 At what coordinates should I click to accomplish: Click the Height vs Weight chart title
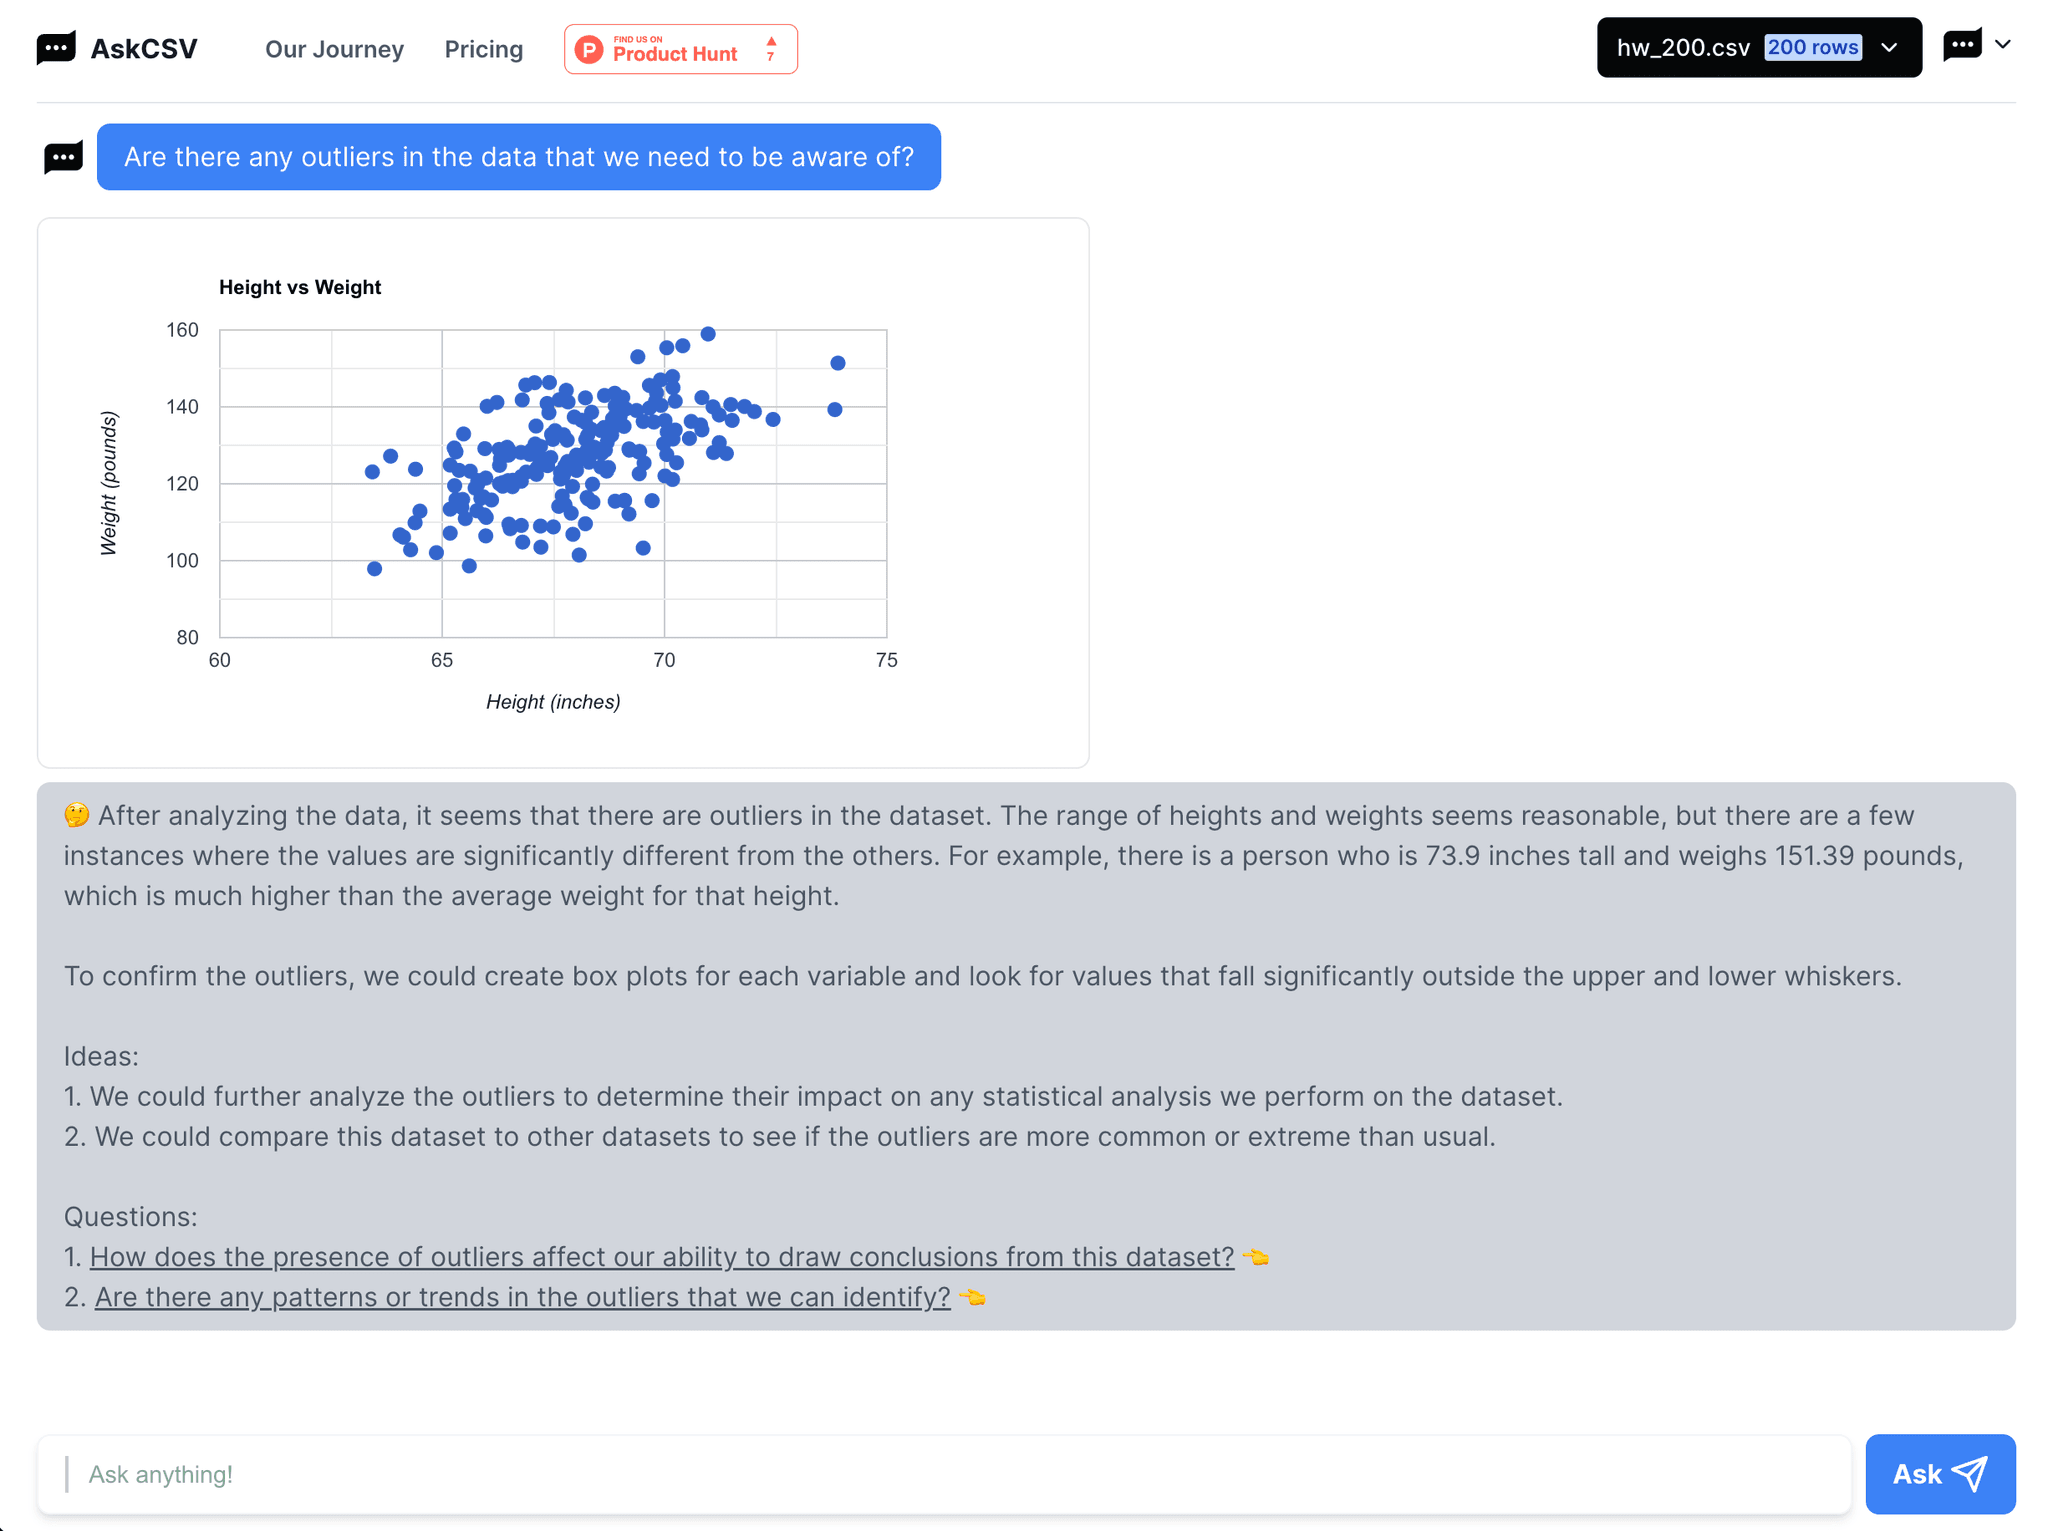(x=300, y=287)
